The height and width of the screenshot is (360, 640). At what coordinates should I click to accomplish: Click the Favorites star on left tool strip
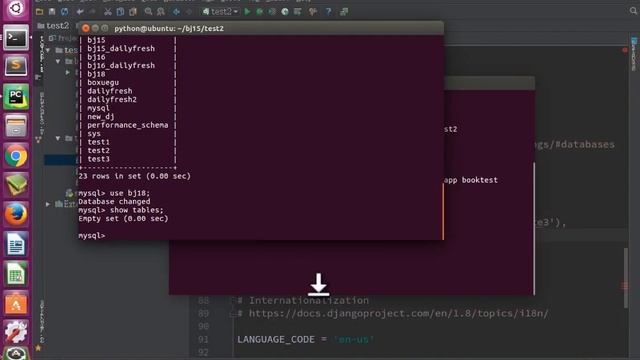pos(38,348)
